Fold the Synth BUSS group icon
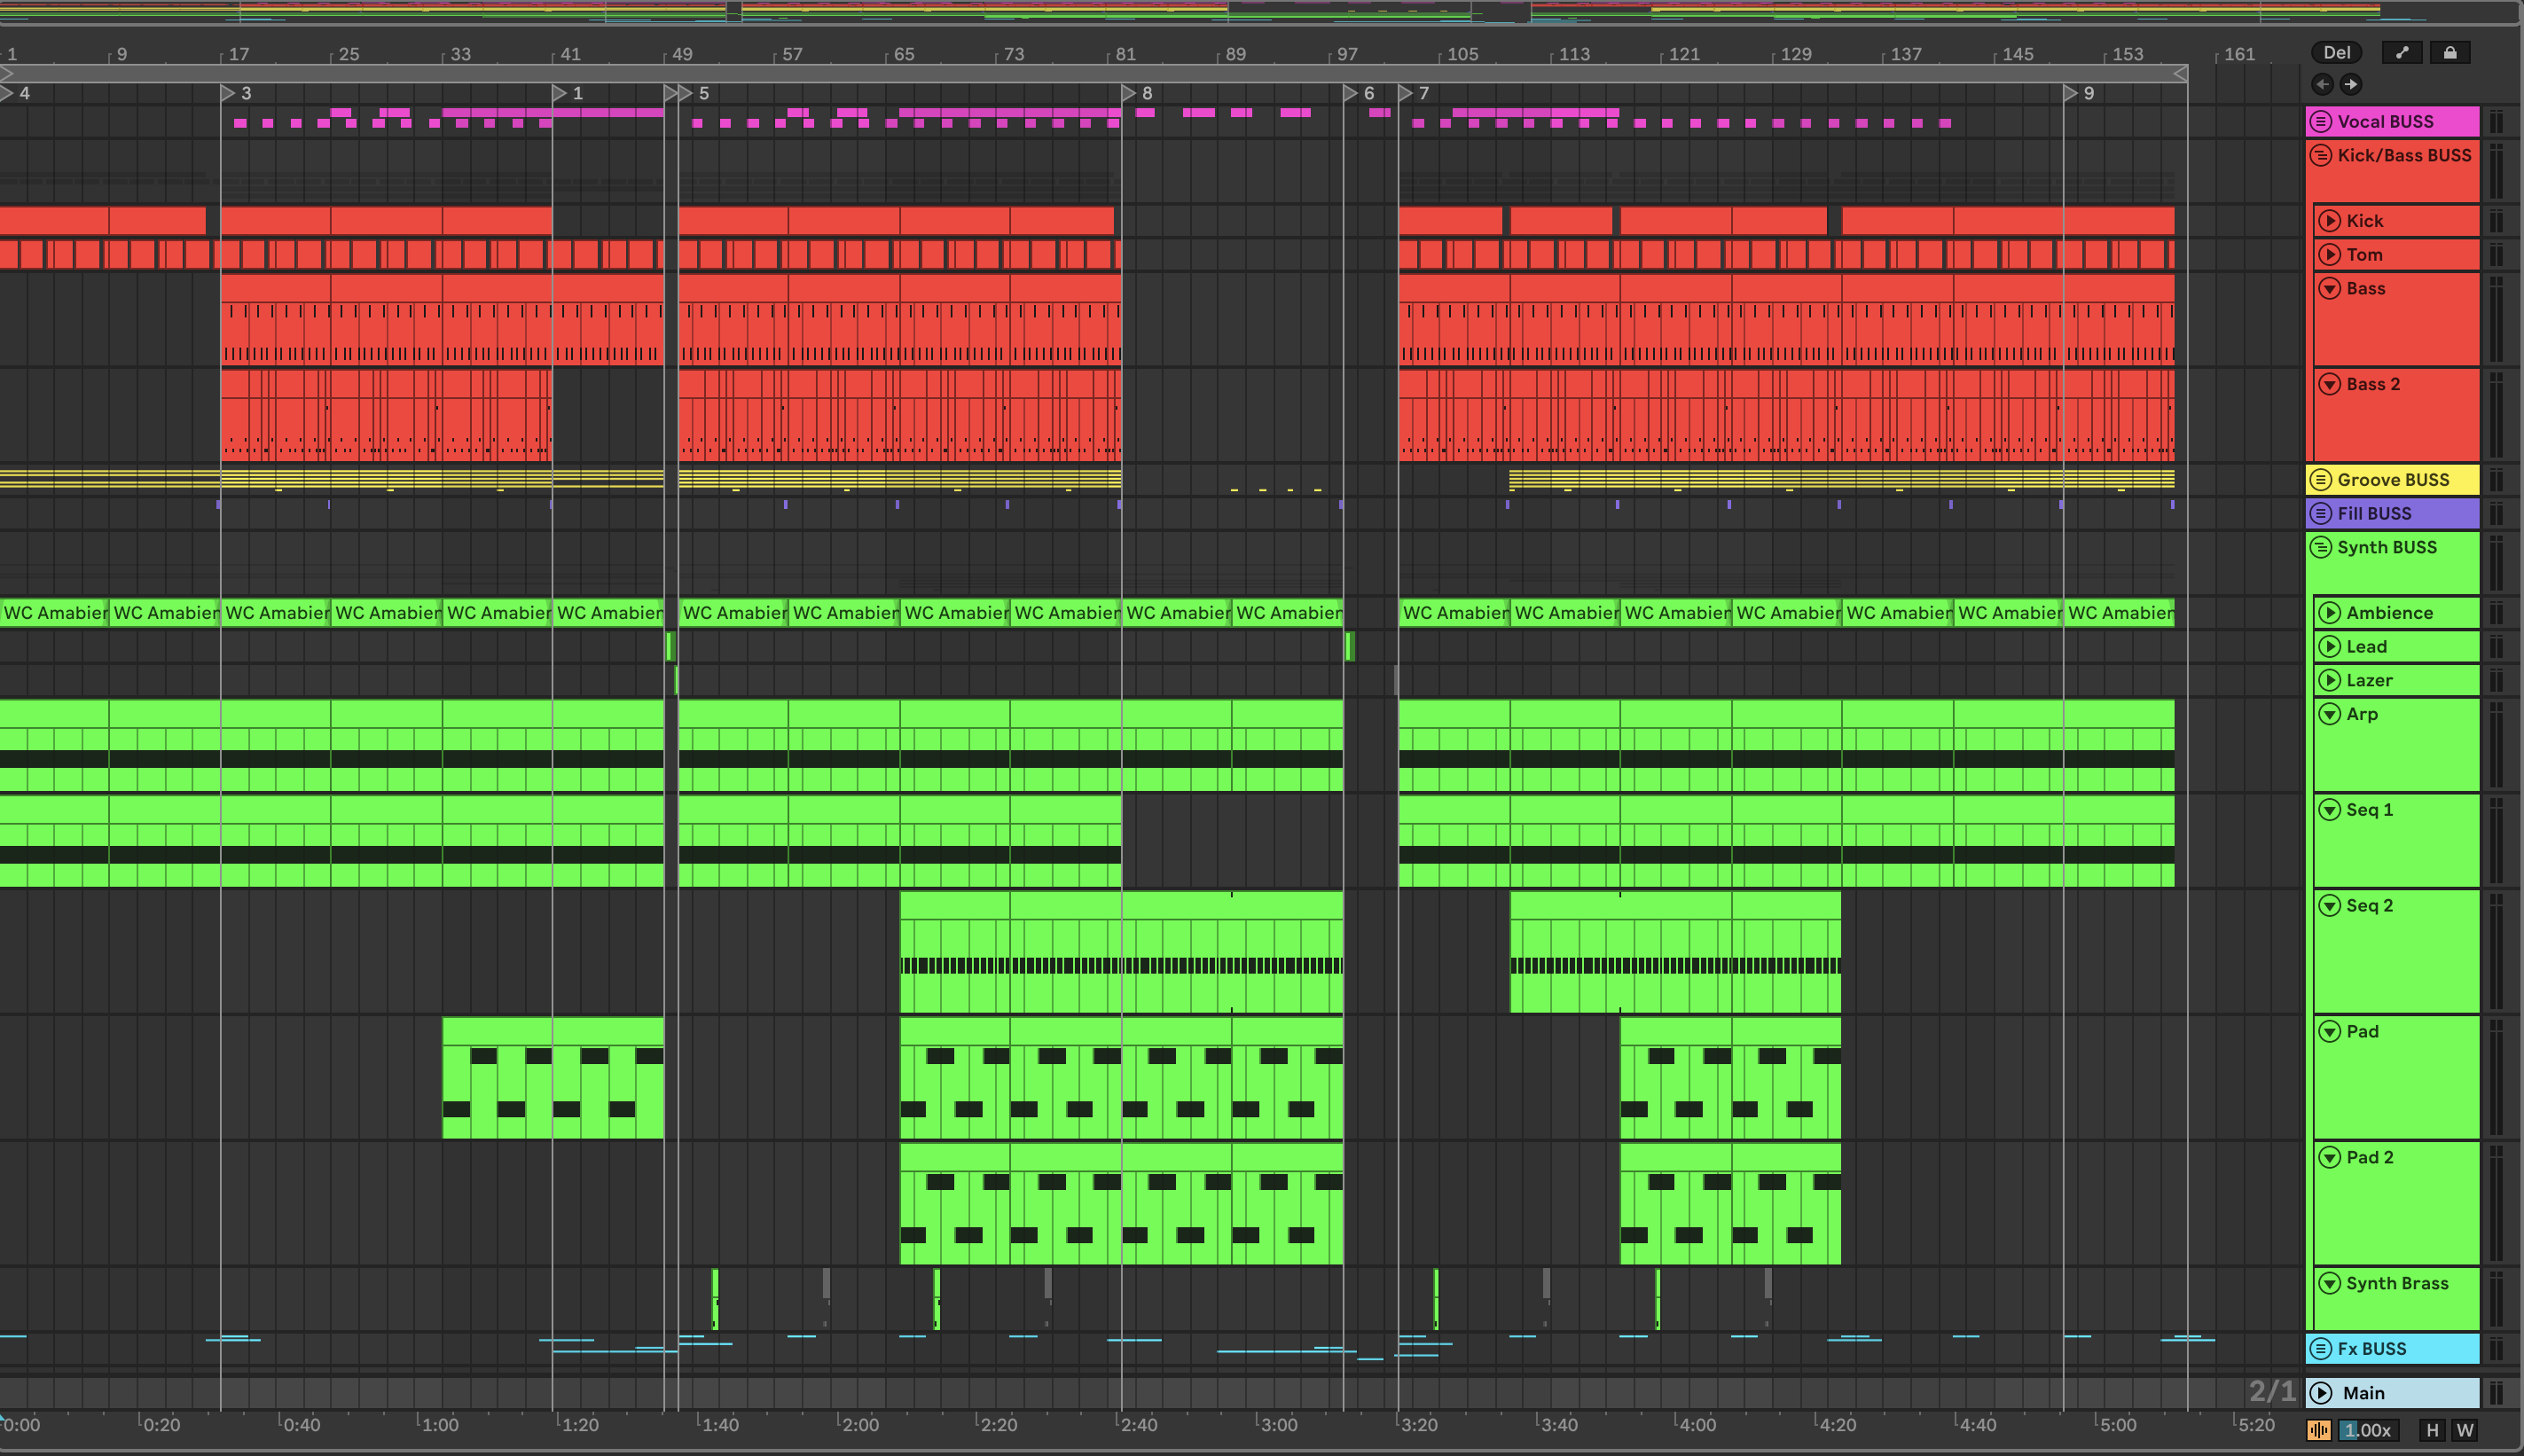This screenshot has width=2524, height=1456. 2321,547
